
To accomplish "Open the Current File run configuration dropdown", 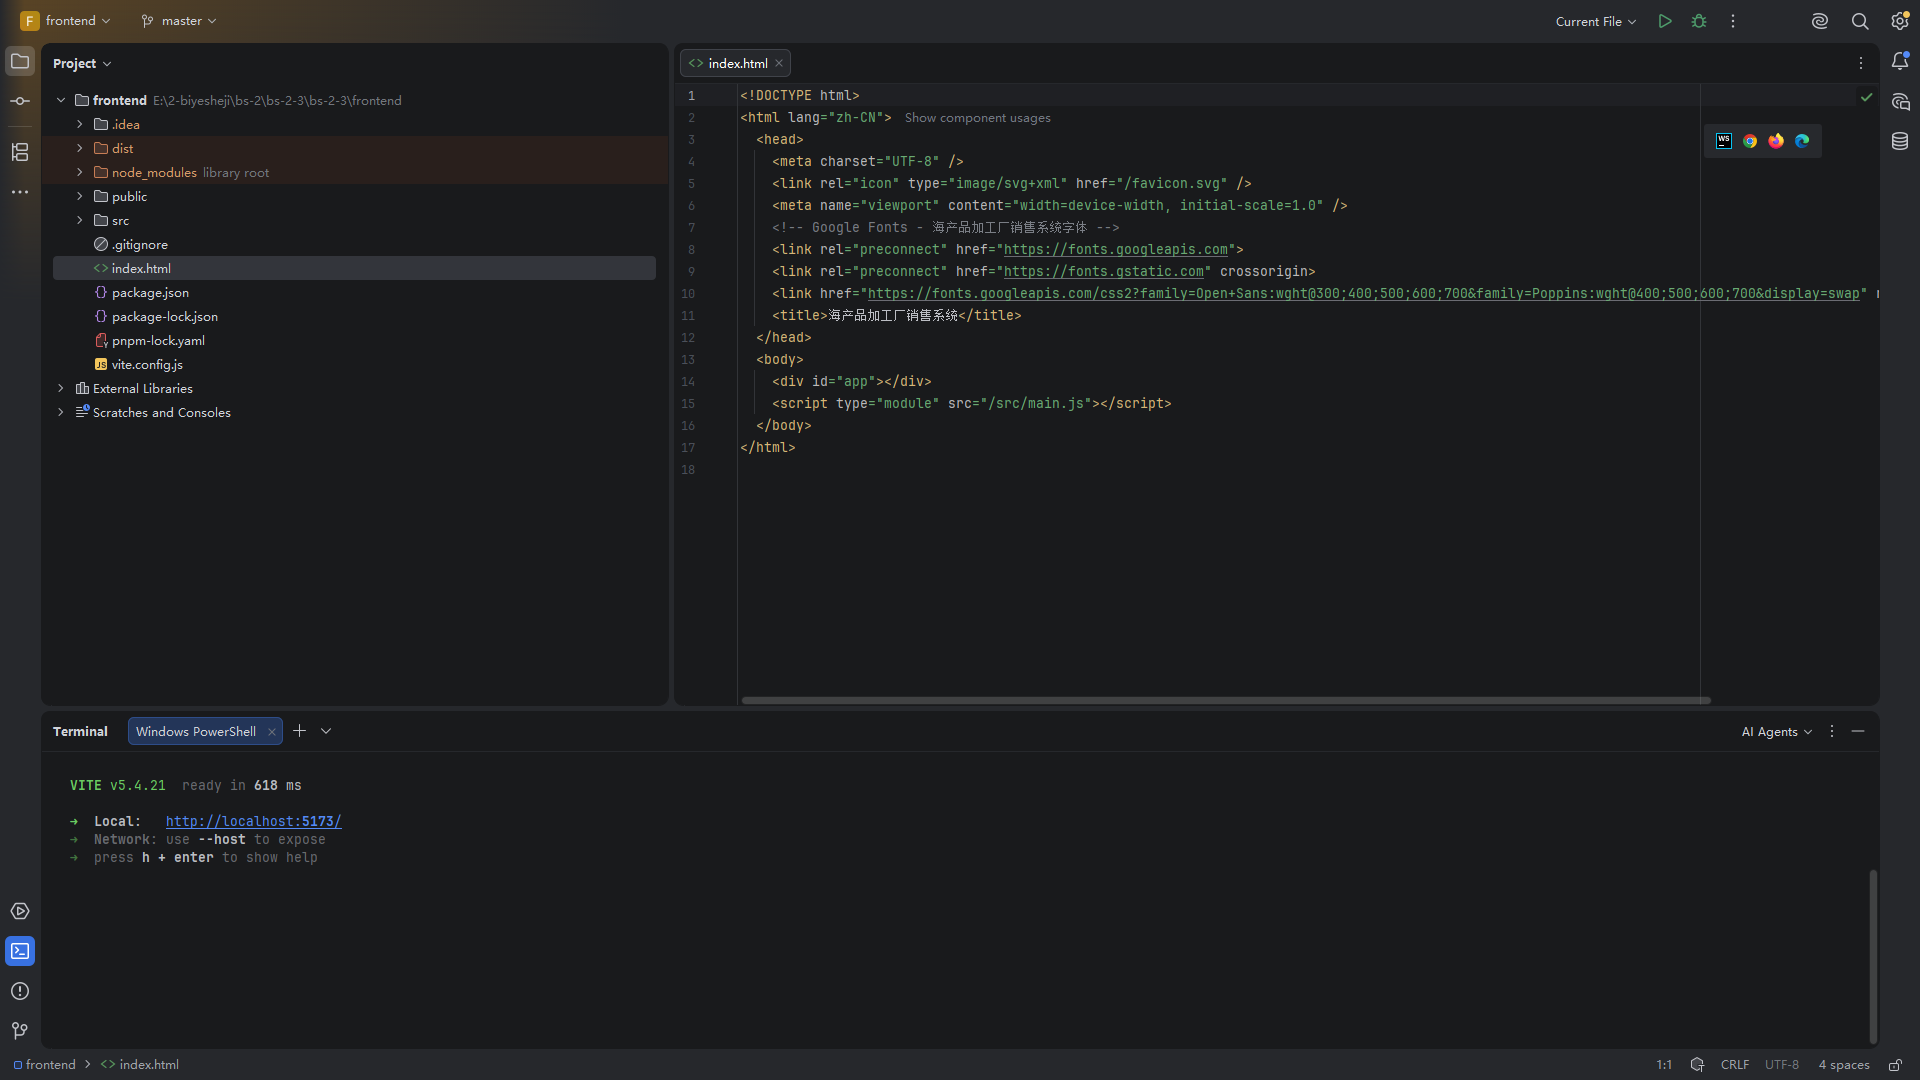I will click(1596, 21).
